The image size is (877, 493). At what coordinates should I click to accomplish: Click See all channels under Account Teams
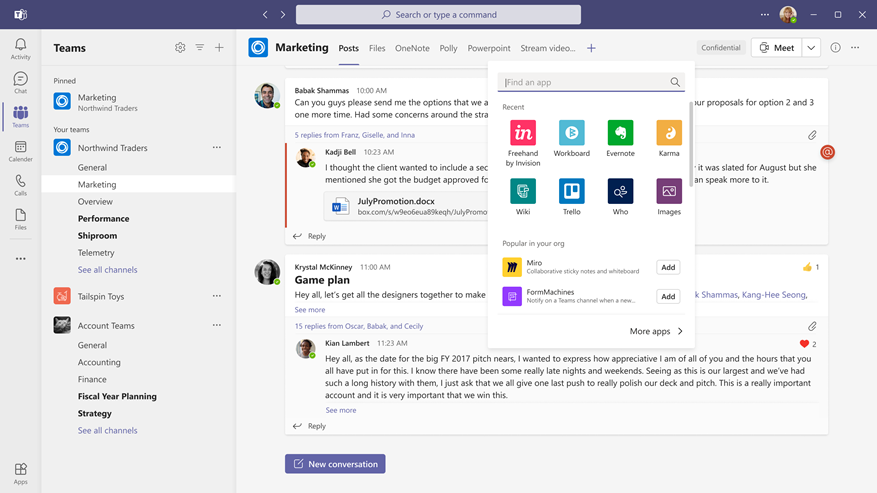pyautogui.click(x=107, y=430)
